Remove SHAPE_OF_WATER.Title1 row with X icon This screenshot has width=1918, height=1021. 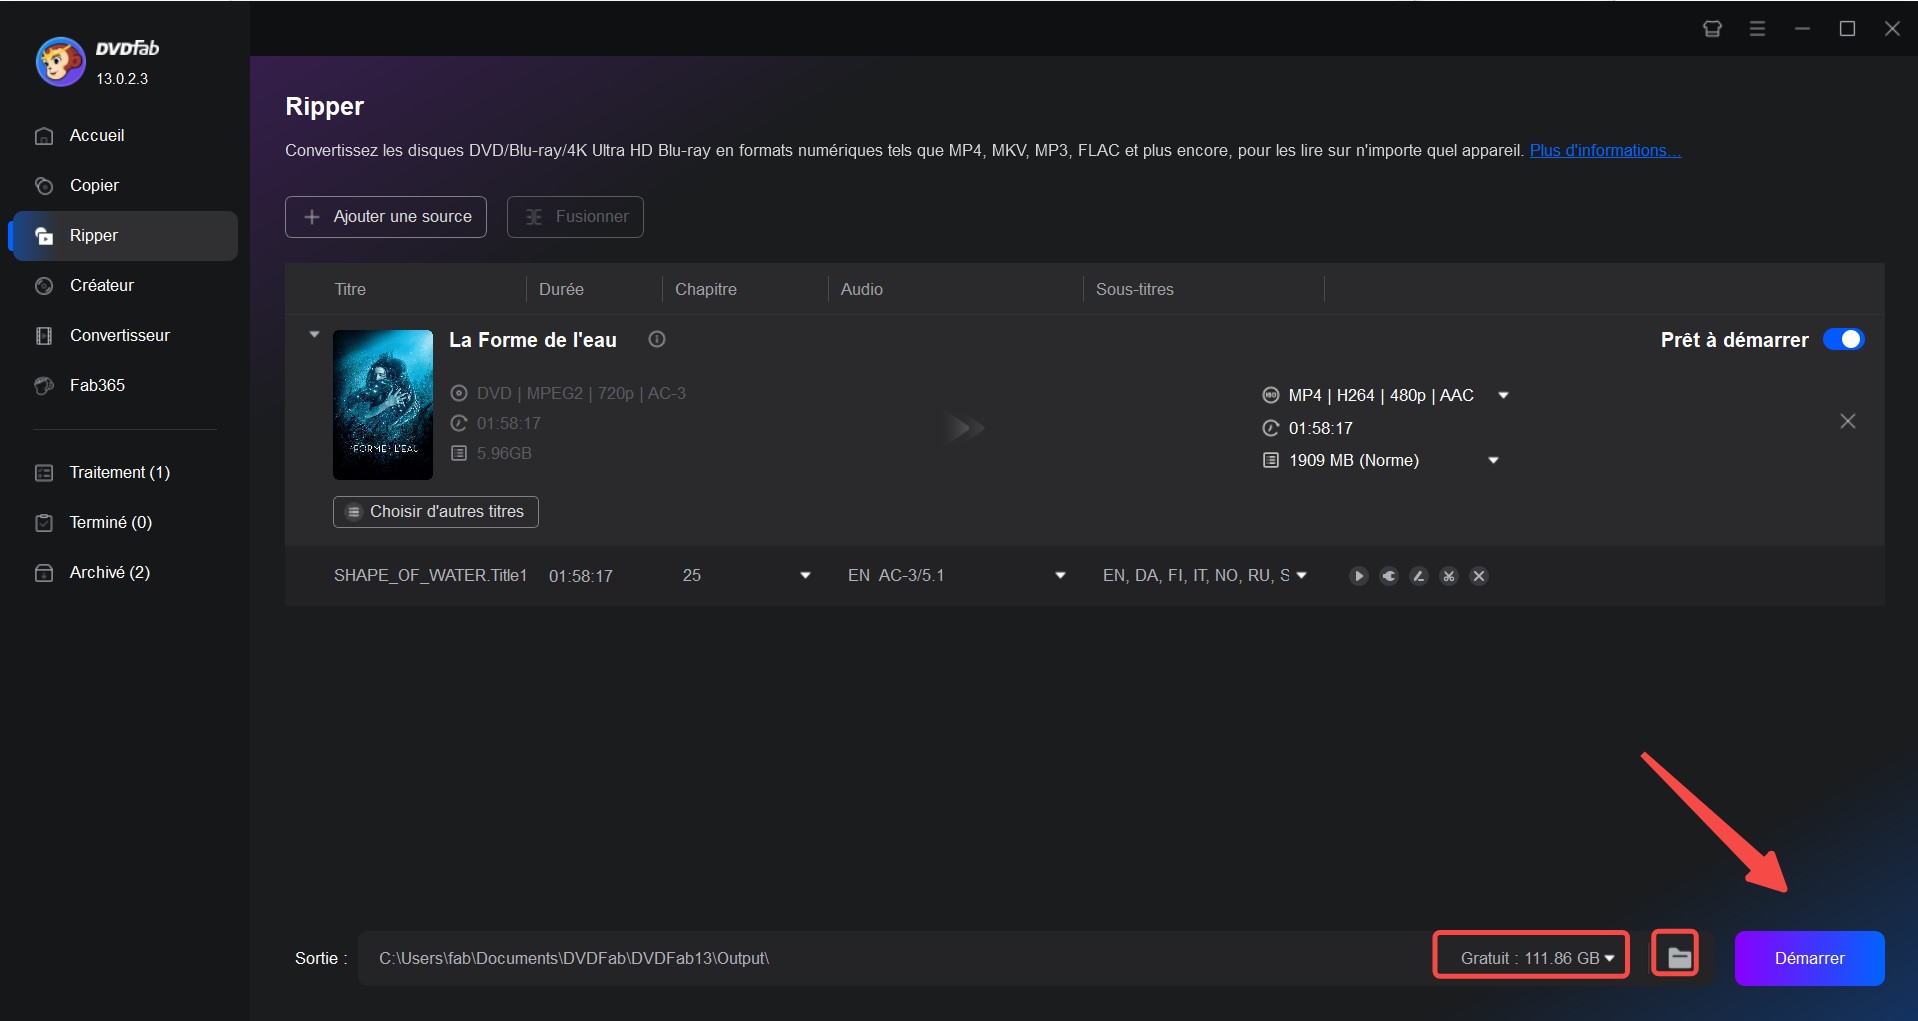pos(1479,576)
